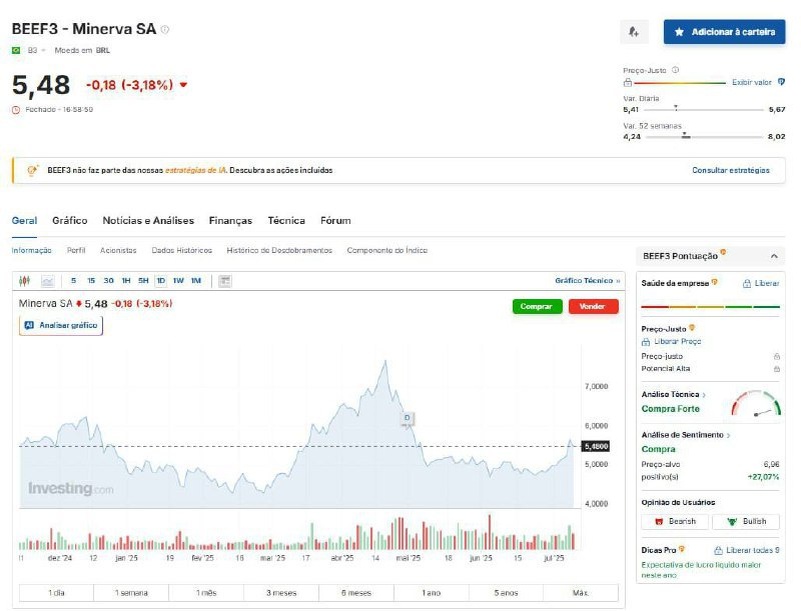Click the info icon beside Minerva SA title
Screen dimensions: 801x611
point(165,30)
